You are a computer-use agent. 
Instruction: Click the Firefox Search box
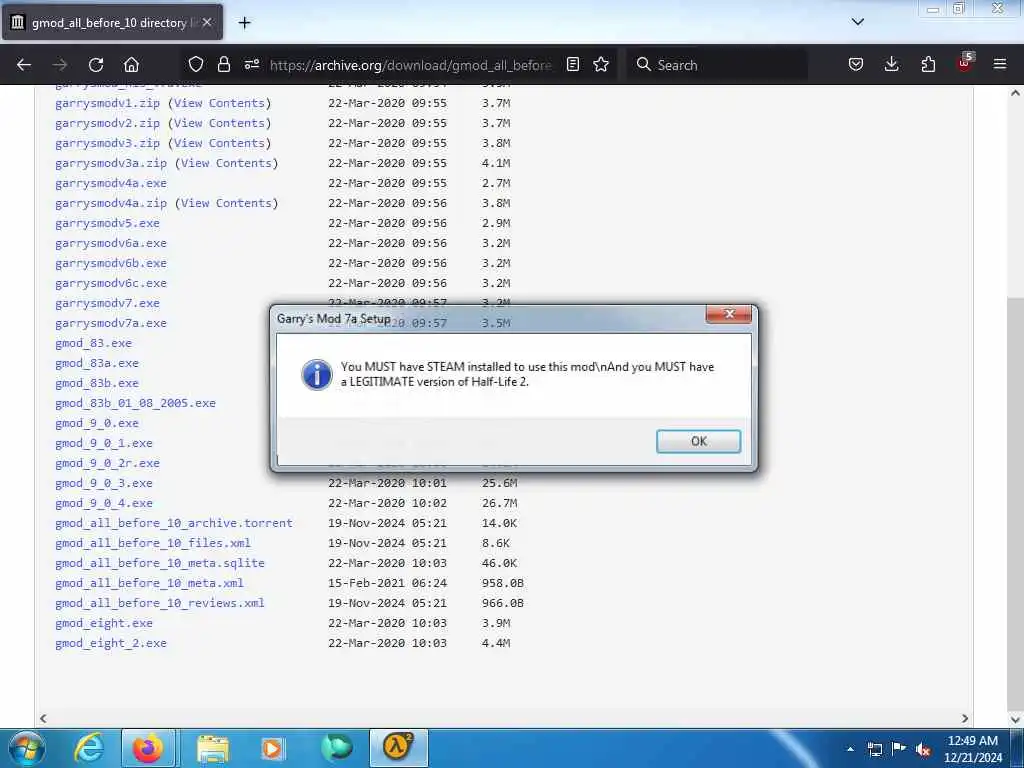[x=718, y=65]
